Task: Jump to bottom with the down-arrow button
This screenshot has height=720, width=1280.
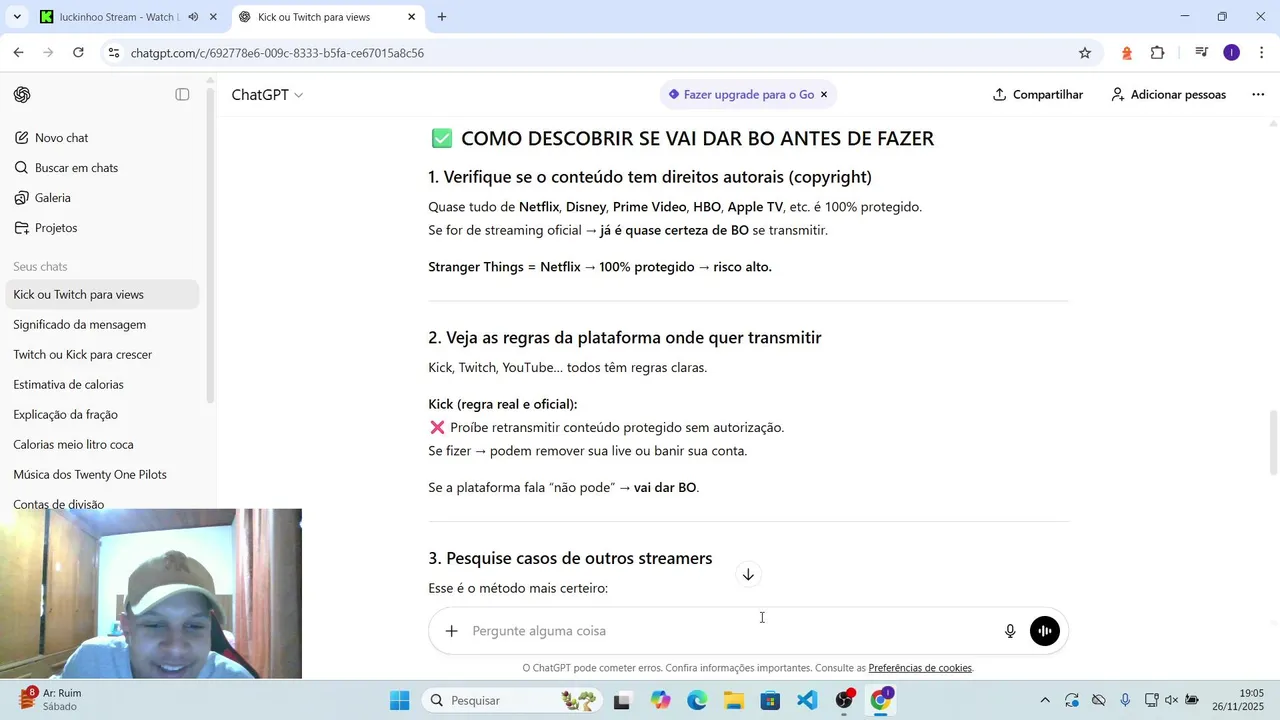Action: point(748,575)
